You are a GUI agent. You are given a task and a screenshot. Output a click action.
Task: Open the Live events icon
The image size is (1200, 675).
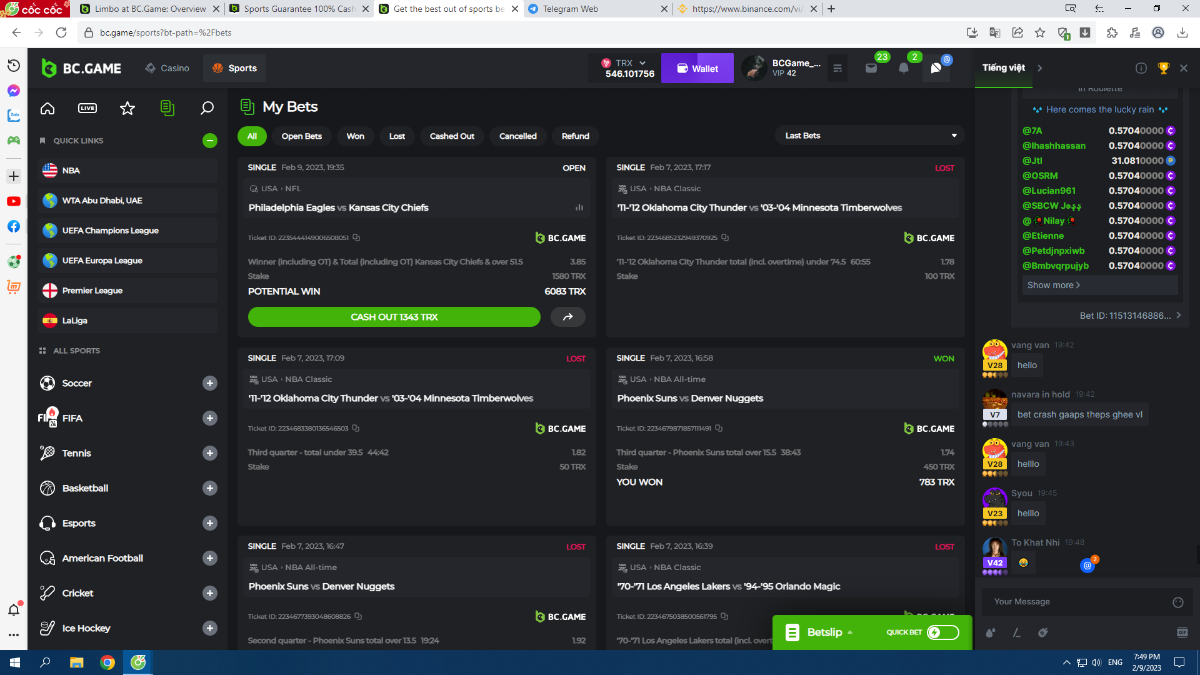pos(87,108)
